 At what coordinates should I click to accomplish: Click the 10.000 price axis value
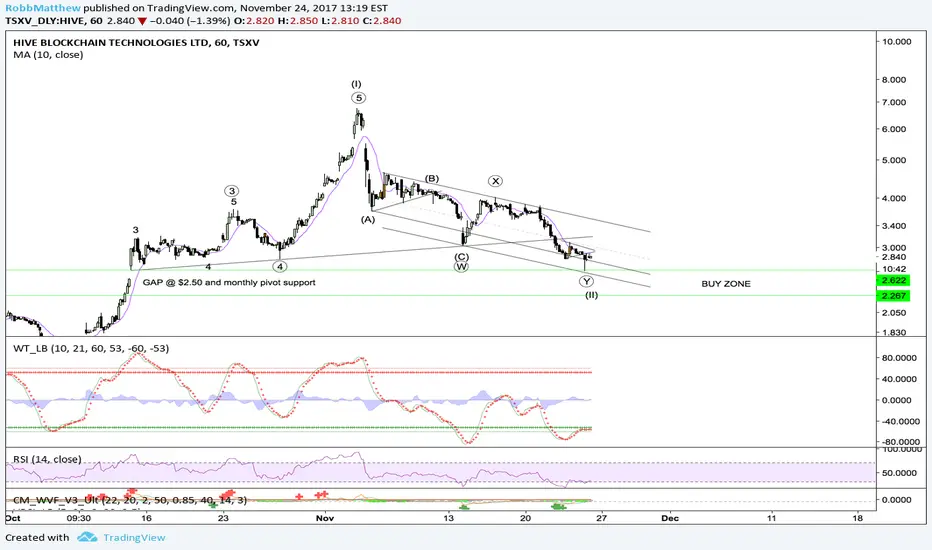(897, 42)
